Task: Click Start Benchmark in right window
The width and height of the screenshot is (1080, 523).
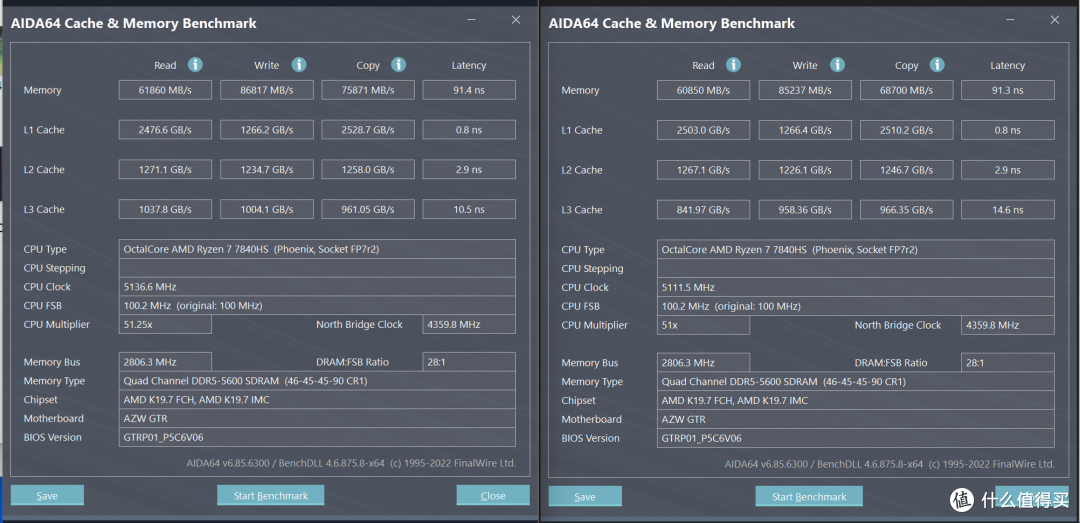Action: (809, 496)
